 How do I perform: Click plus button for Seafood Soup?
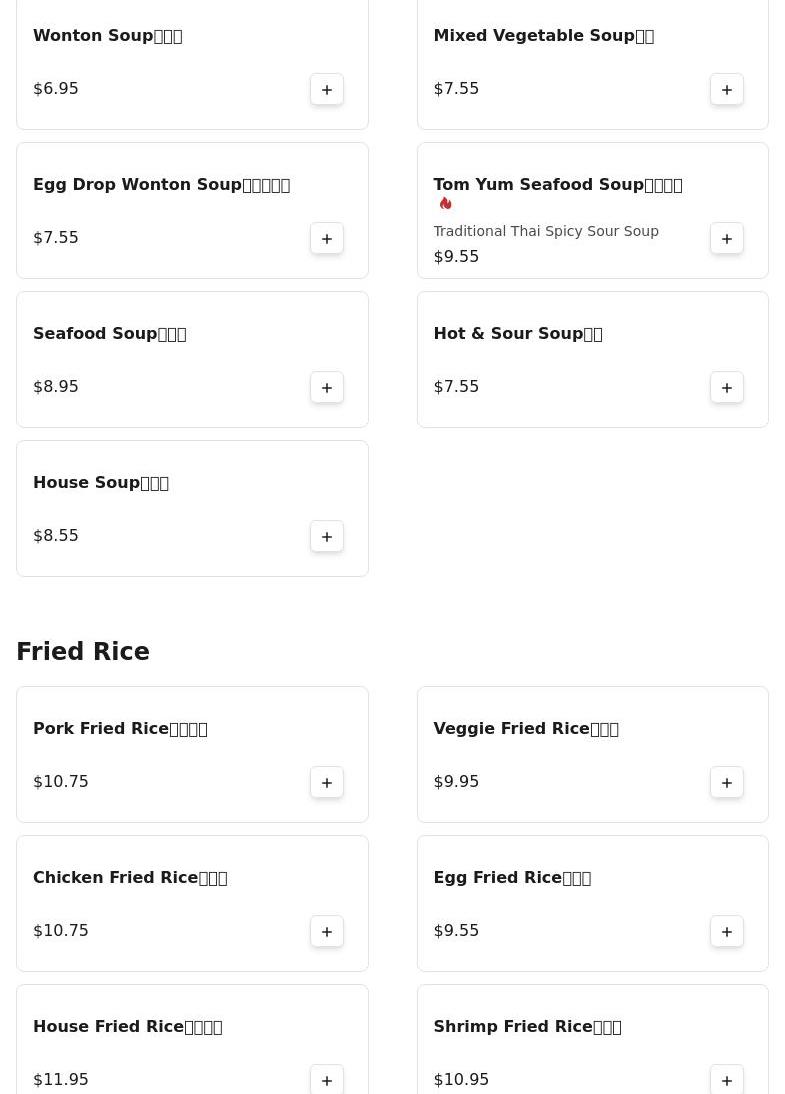327,387
